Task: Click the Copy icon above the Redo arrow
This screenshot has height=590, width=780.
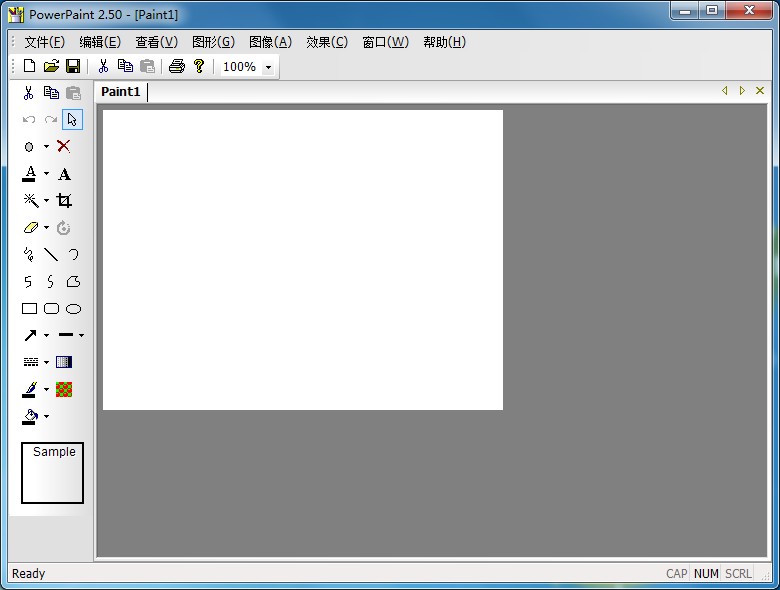Action: (51, 93)
